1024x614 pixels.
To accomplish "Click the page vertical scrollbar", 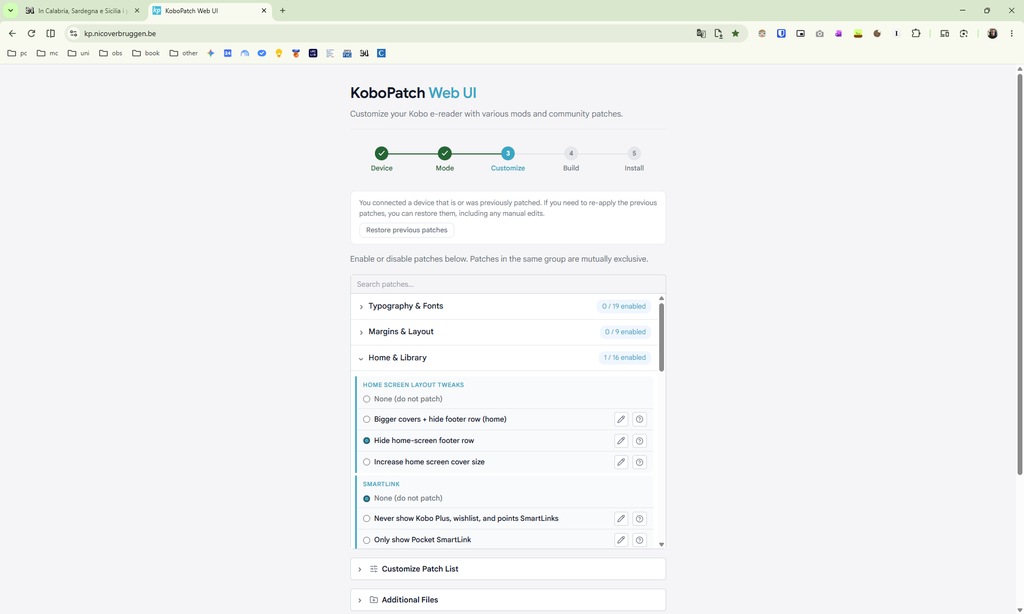I will (1019, 274).
